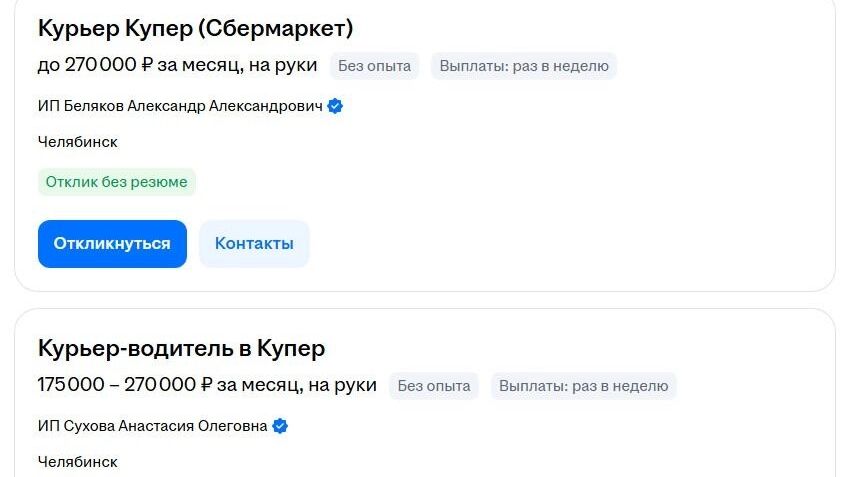Click Выплаты: раз в неделю in first vacancy
Viewport: 845px width, 477px height.
pos(524,66)
